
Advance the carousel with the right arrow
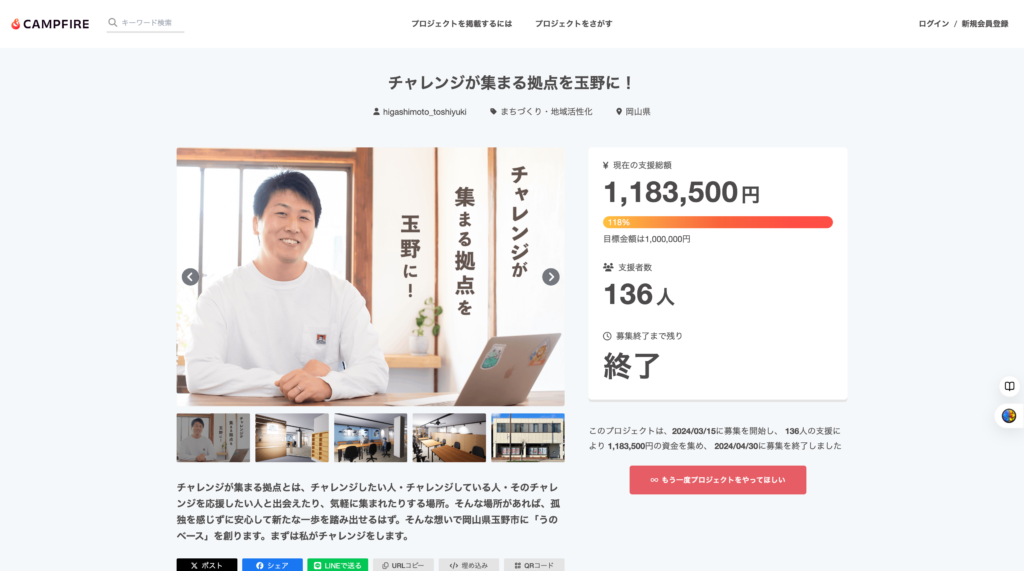pos(551,277)
